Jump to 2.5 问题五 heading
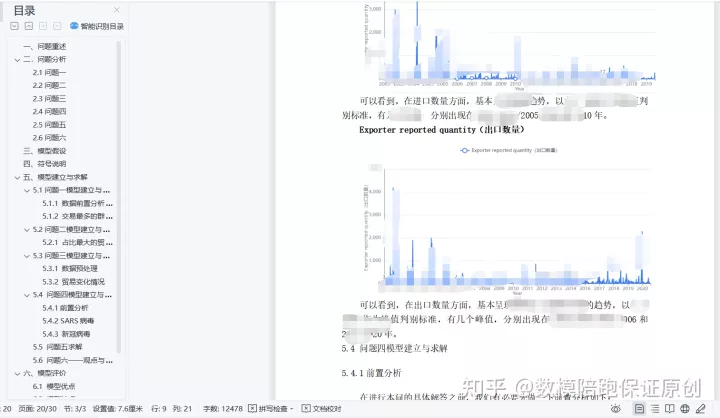Viewport: 720px width, 418px height. tap(49, 125)
